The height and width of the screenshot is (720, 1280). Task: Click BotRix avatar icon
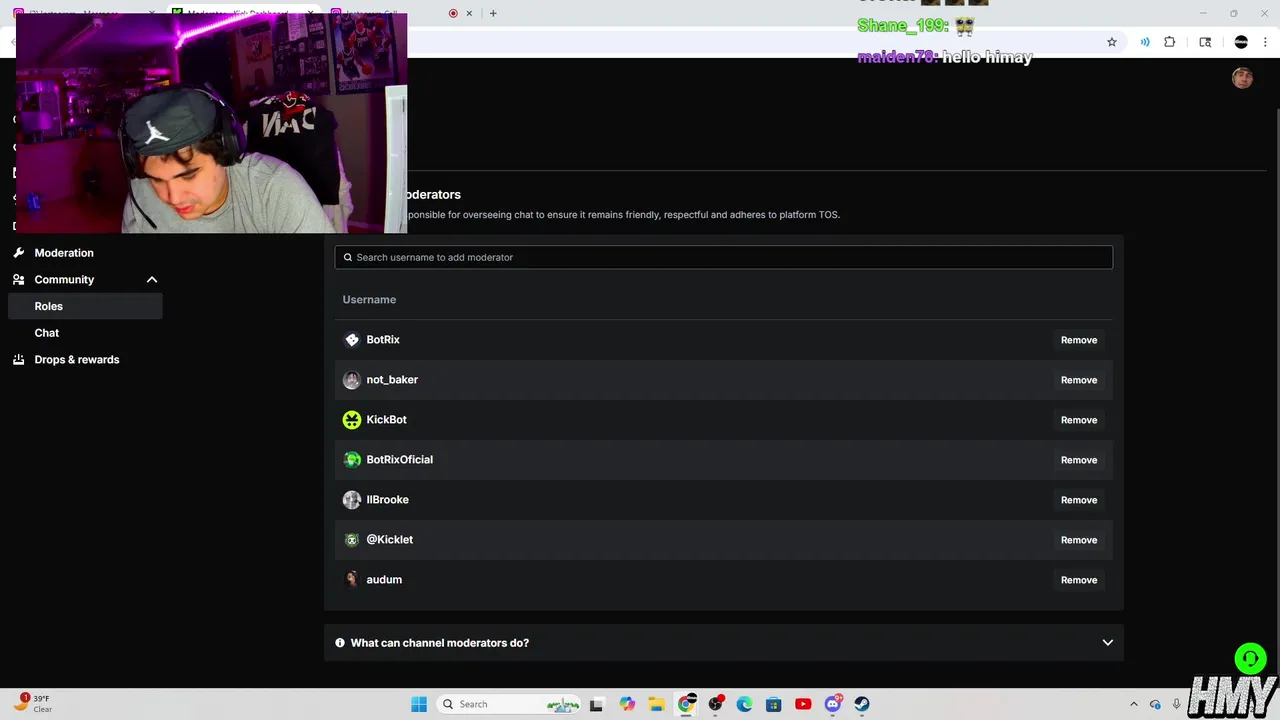coord(352,340)
